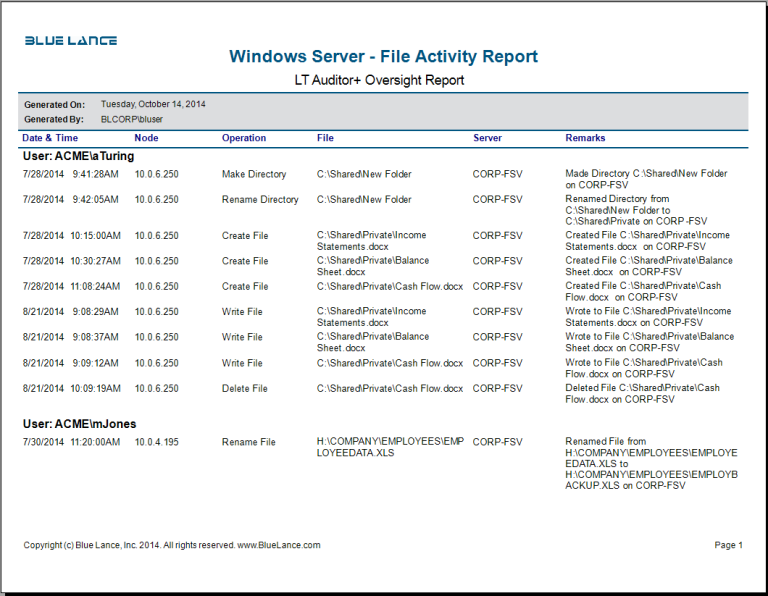Click the Page 1 indicator in footer
Image resolution: width=768 pixels, height=596 pixels.
(728, 545)
